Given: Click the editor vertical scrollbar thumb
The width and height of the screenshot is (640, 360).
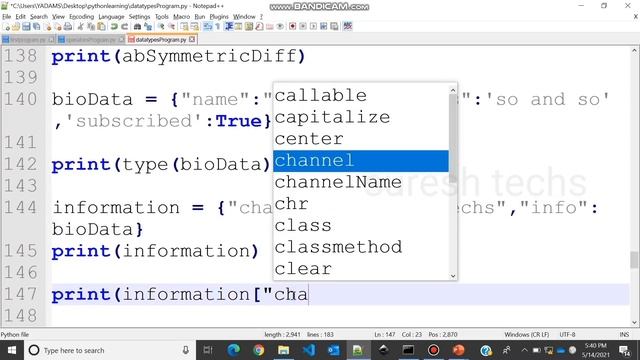Looking at the screenshot, I should click(x=634, y=260).
